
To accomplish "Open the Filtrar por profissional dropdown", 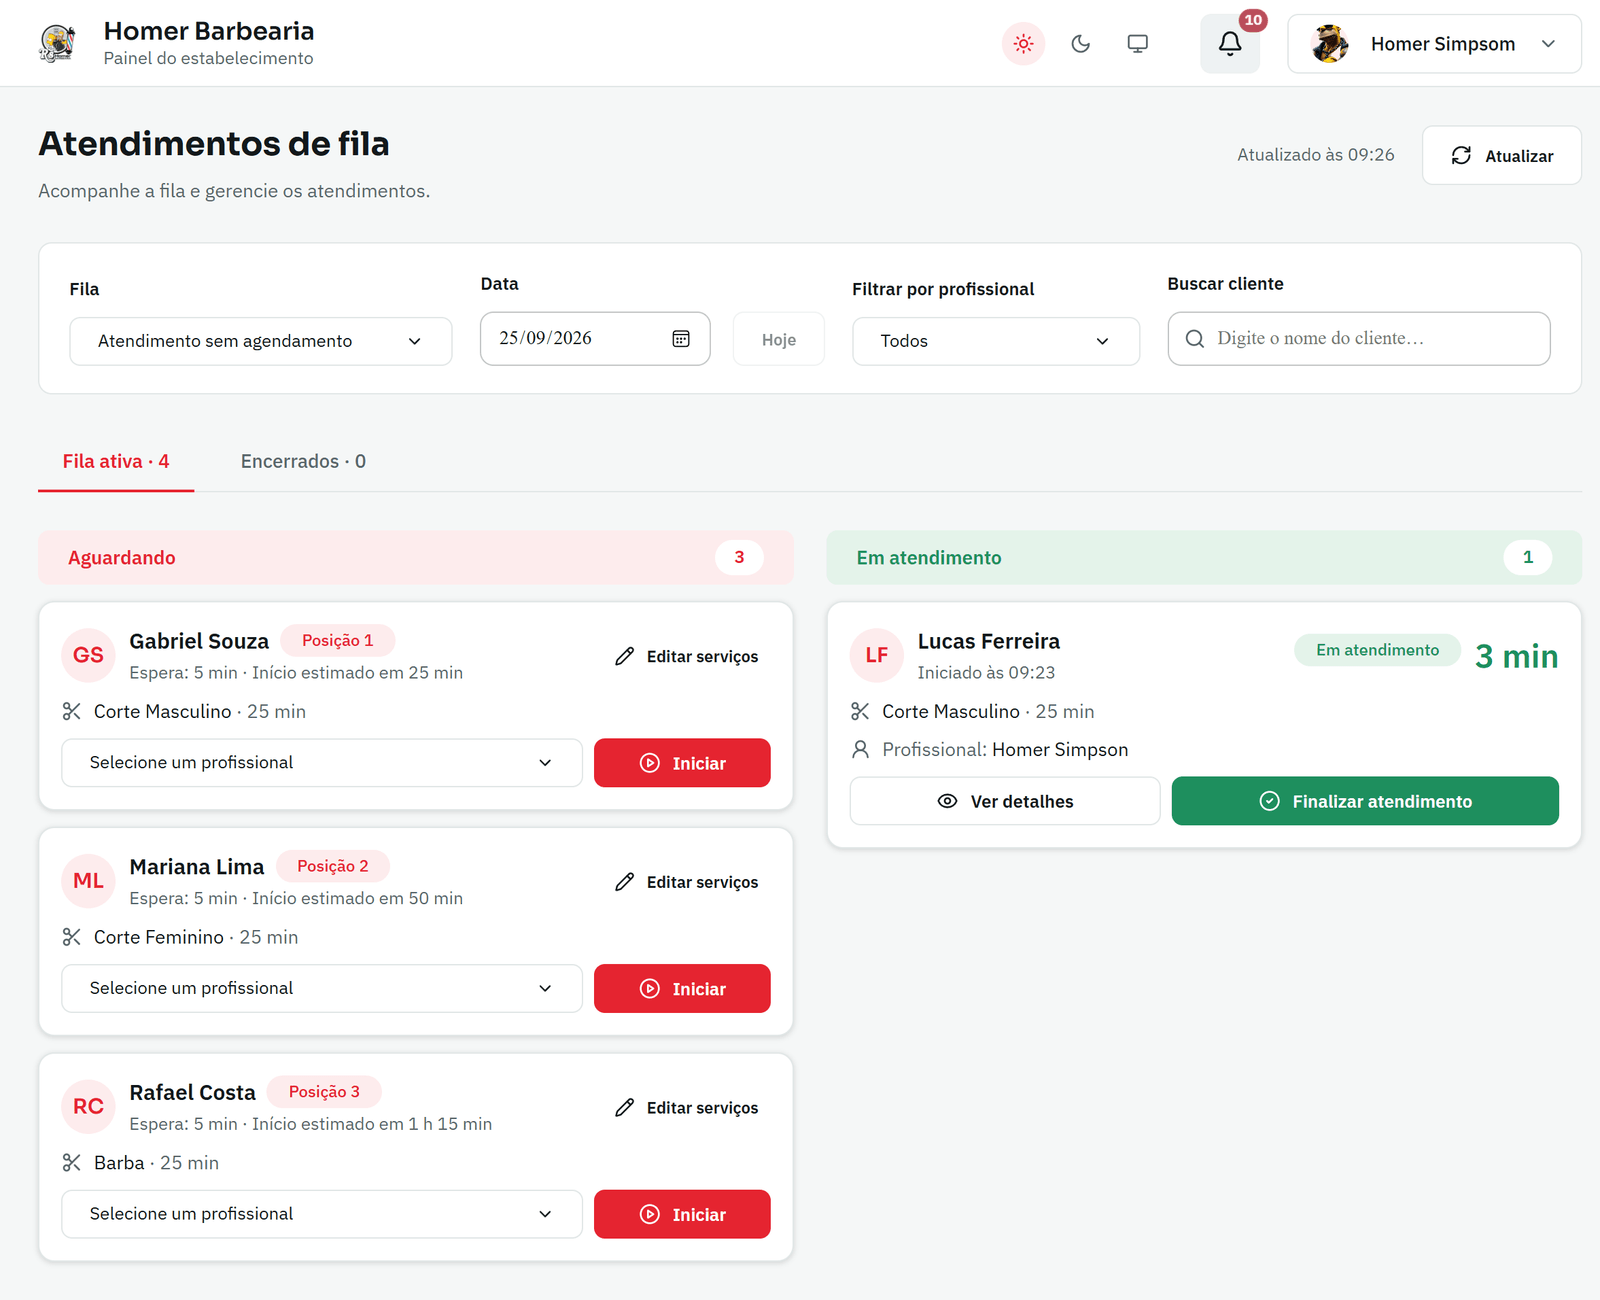I will 995,341.
